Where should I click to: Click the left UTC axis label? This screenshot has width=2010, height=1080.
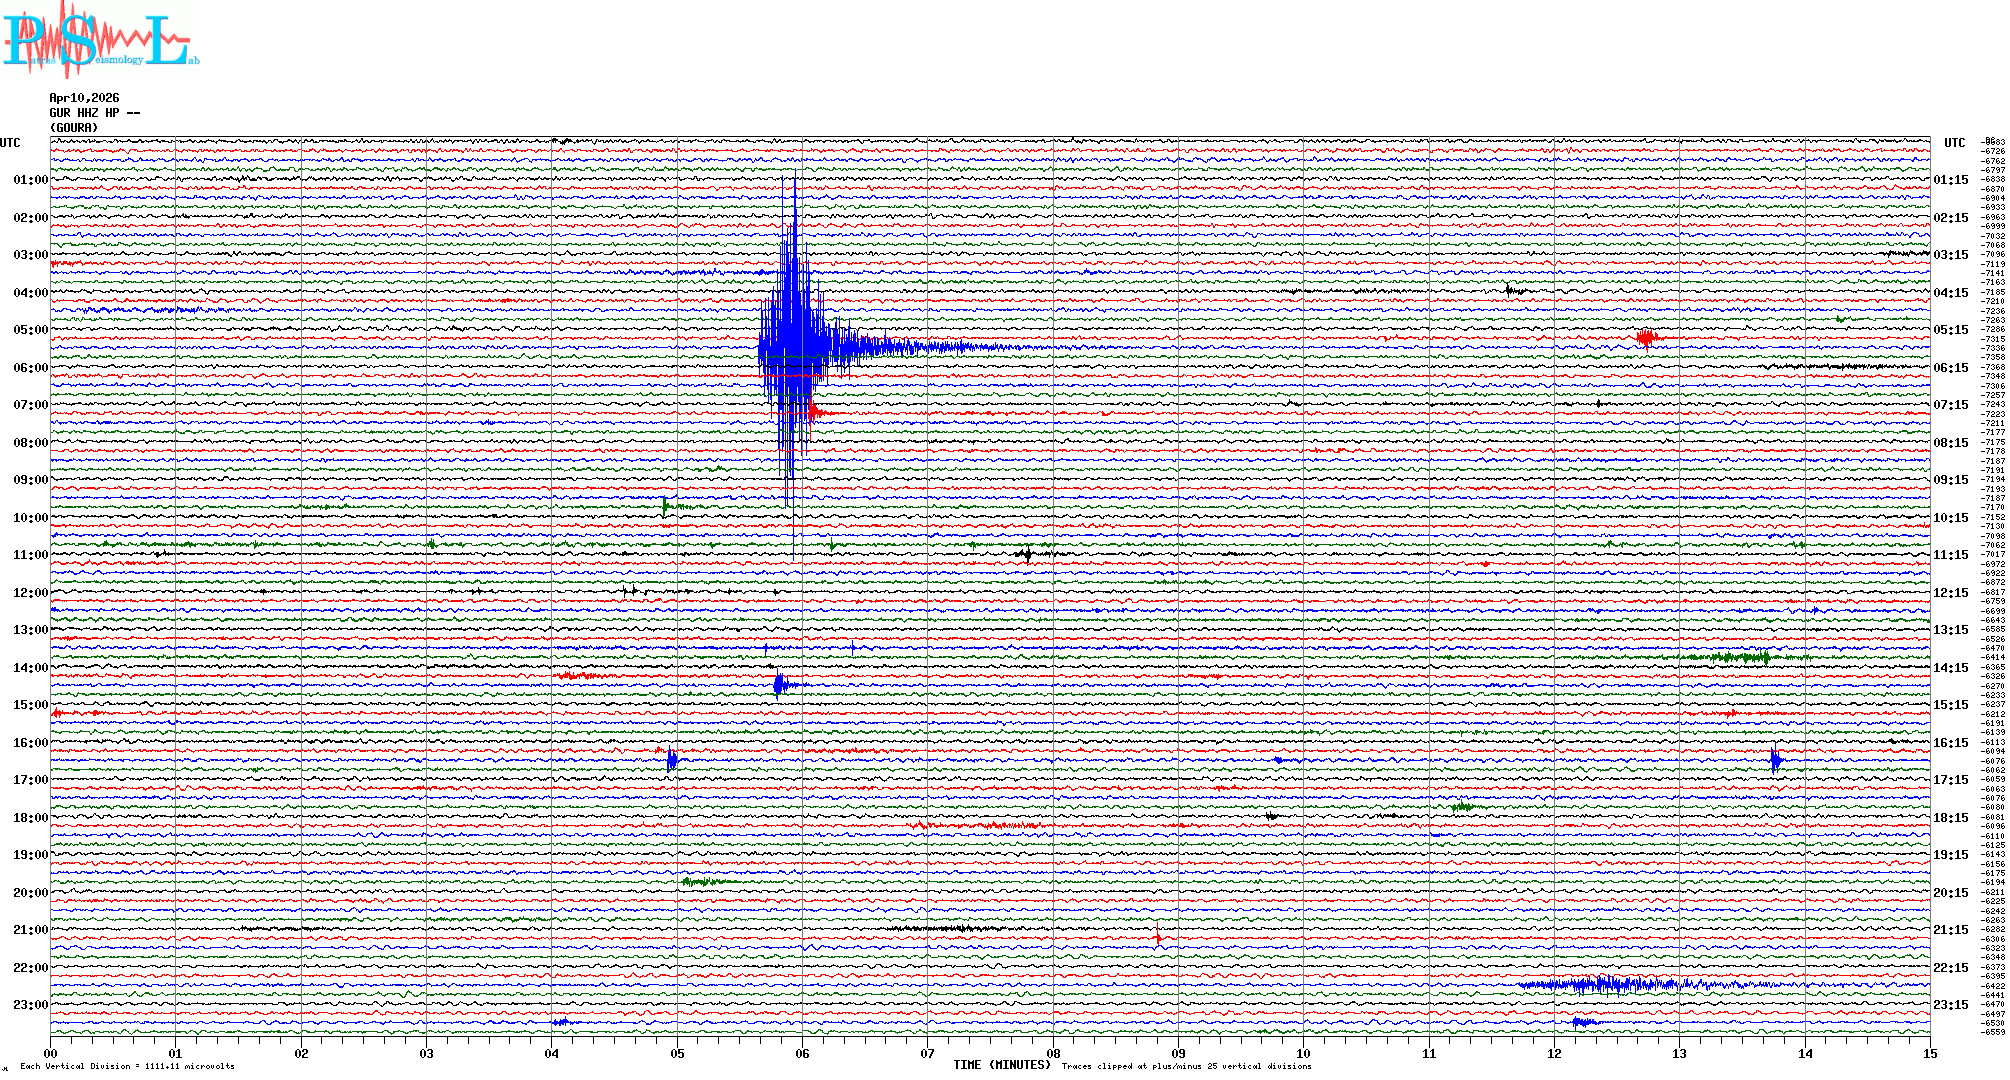(x=10, y=143)
